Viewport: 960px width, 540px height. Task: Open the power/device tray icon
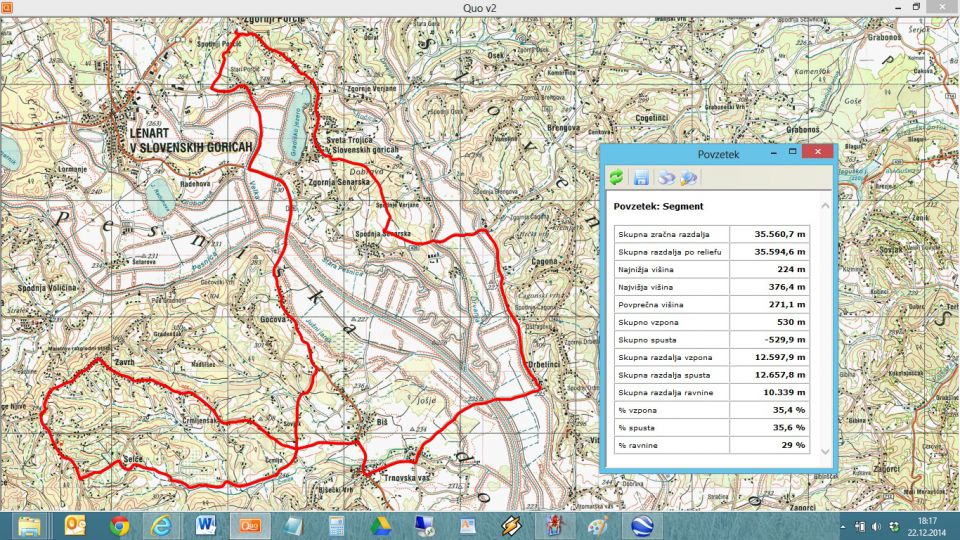(860, 527)
